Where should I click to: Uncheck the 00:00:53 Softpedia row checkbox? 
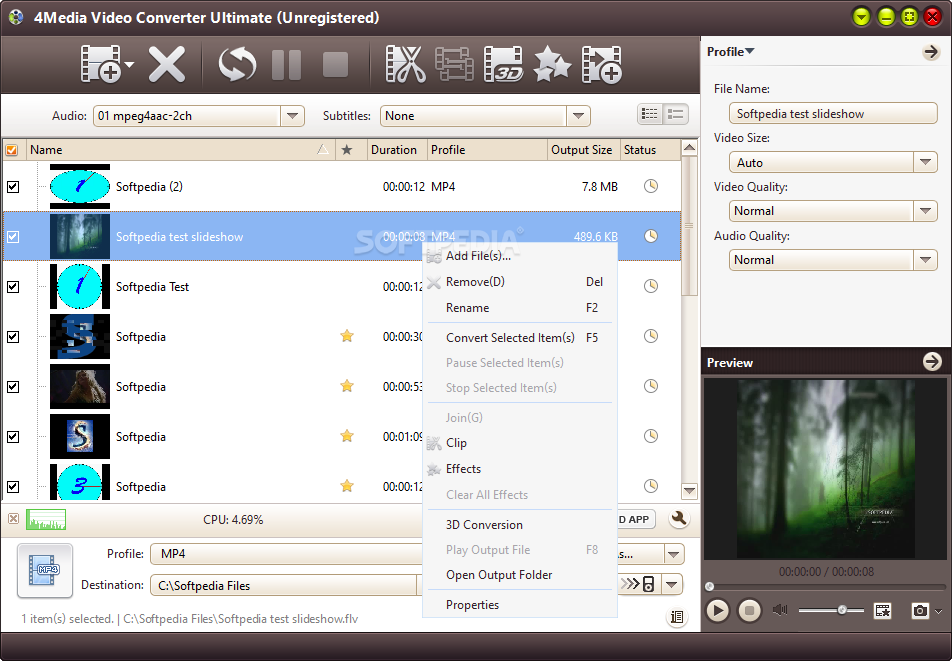(13, 387)
